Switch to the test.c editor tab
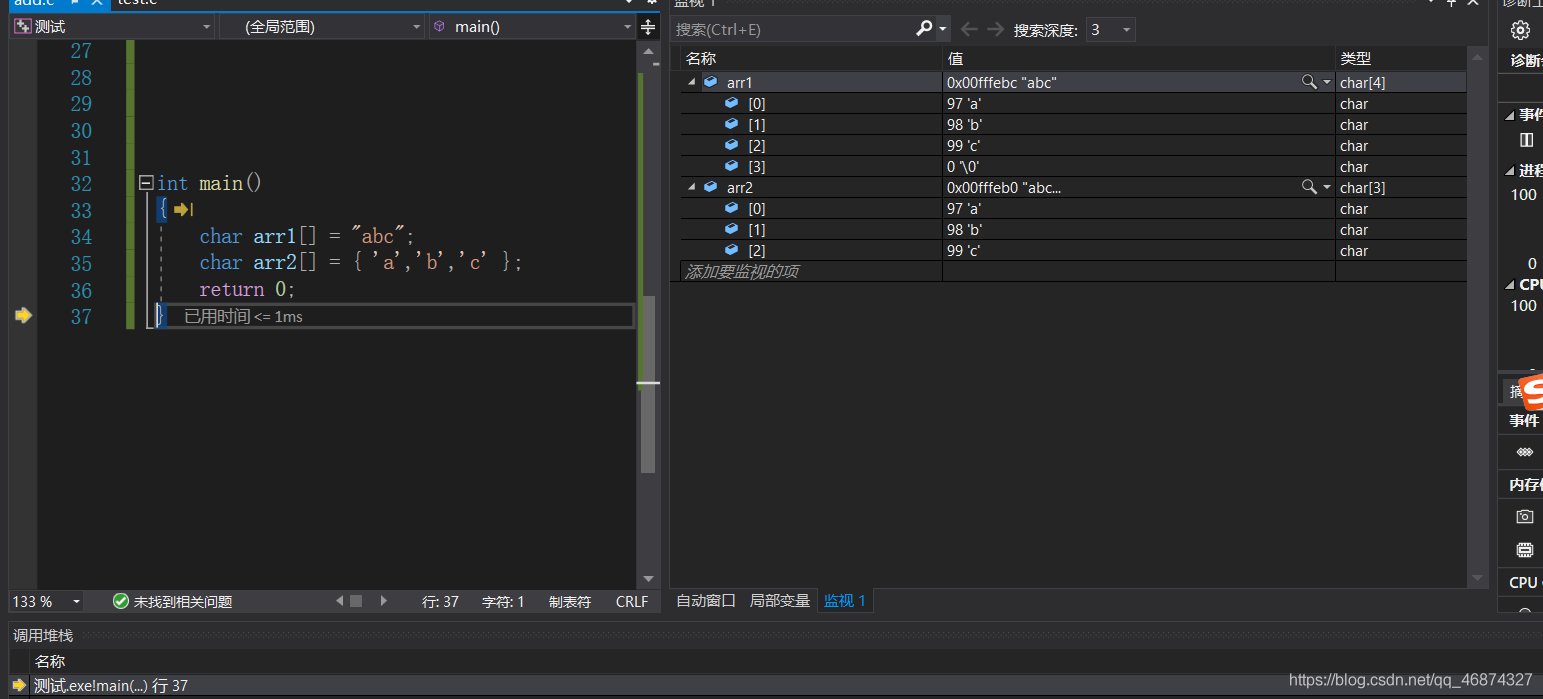Screen dimensions: 1543x699 click(x=137, y=3)
